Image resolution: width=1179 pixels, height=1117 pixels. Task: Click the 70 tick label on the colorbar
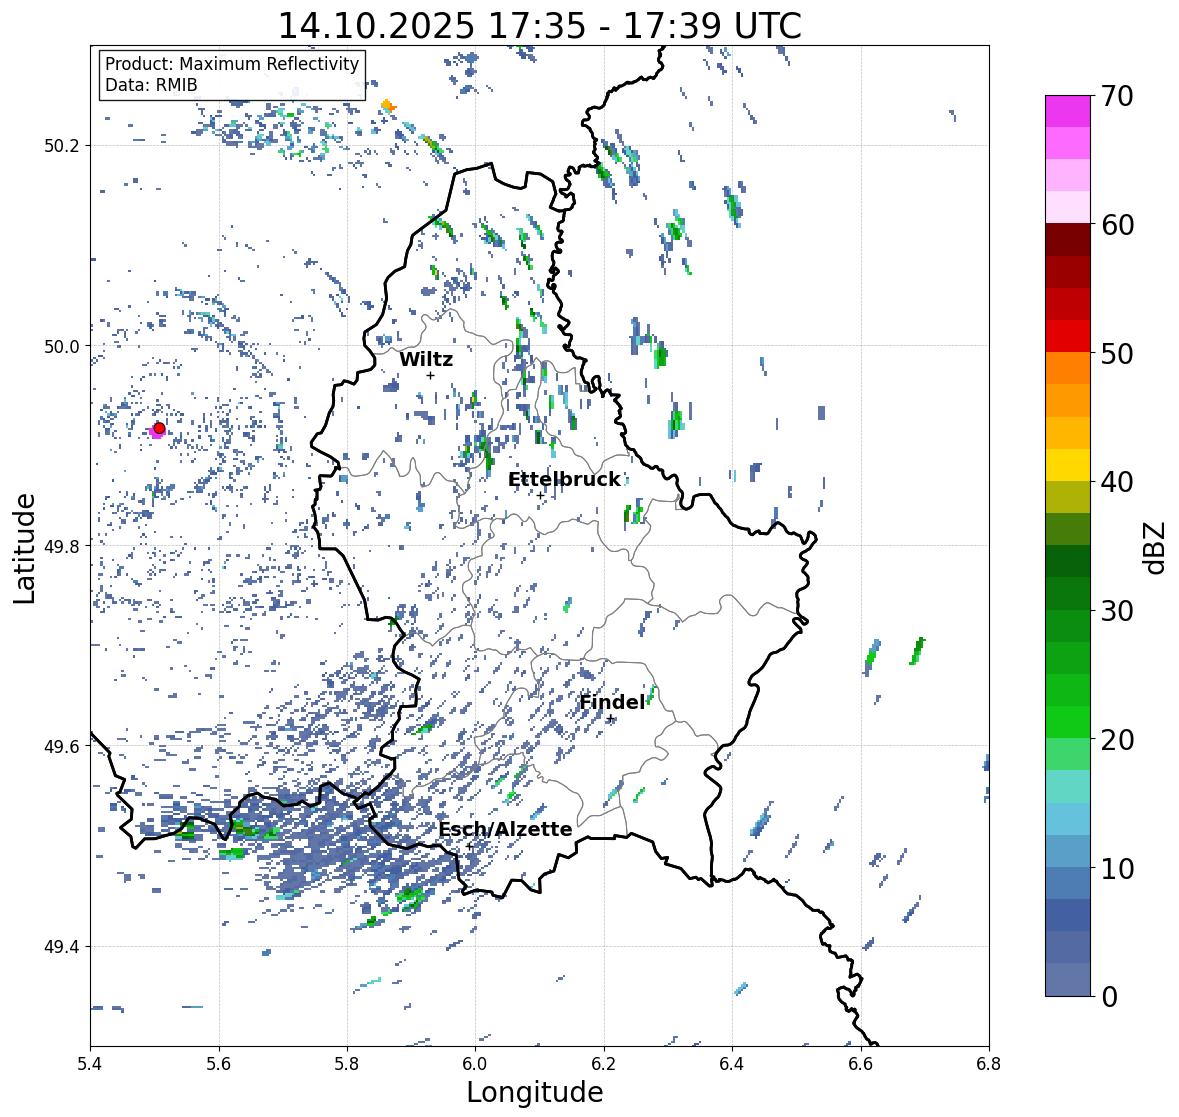[1117, 96]
